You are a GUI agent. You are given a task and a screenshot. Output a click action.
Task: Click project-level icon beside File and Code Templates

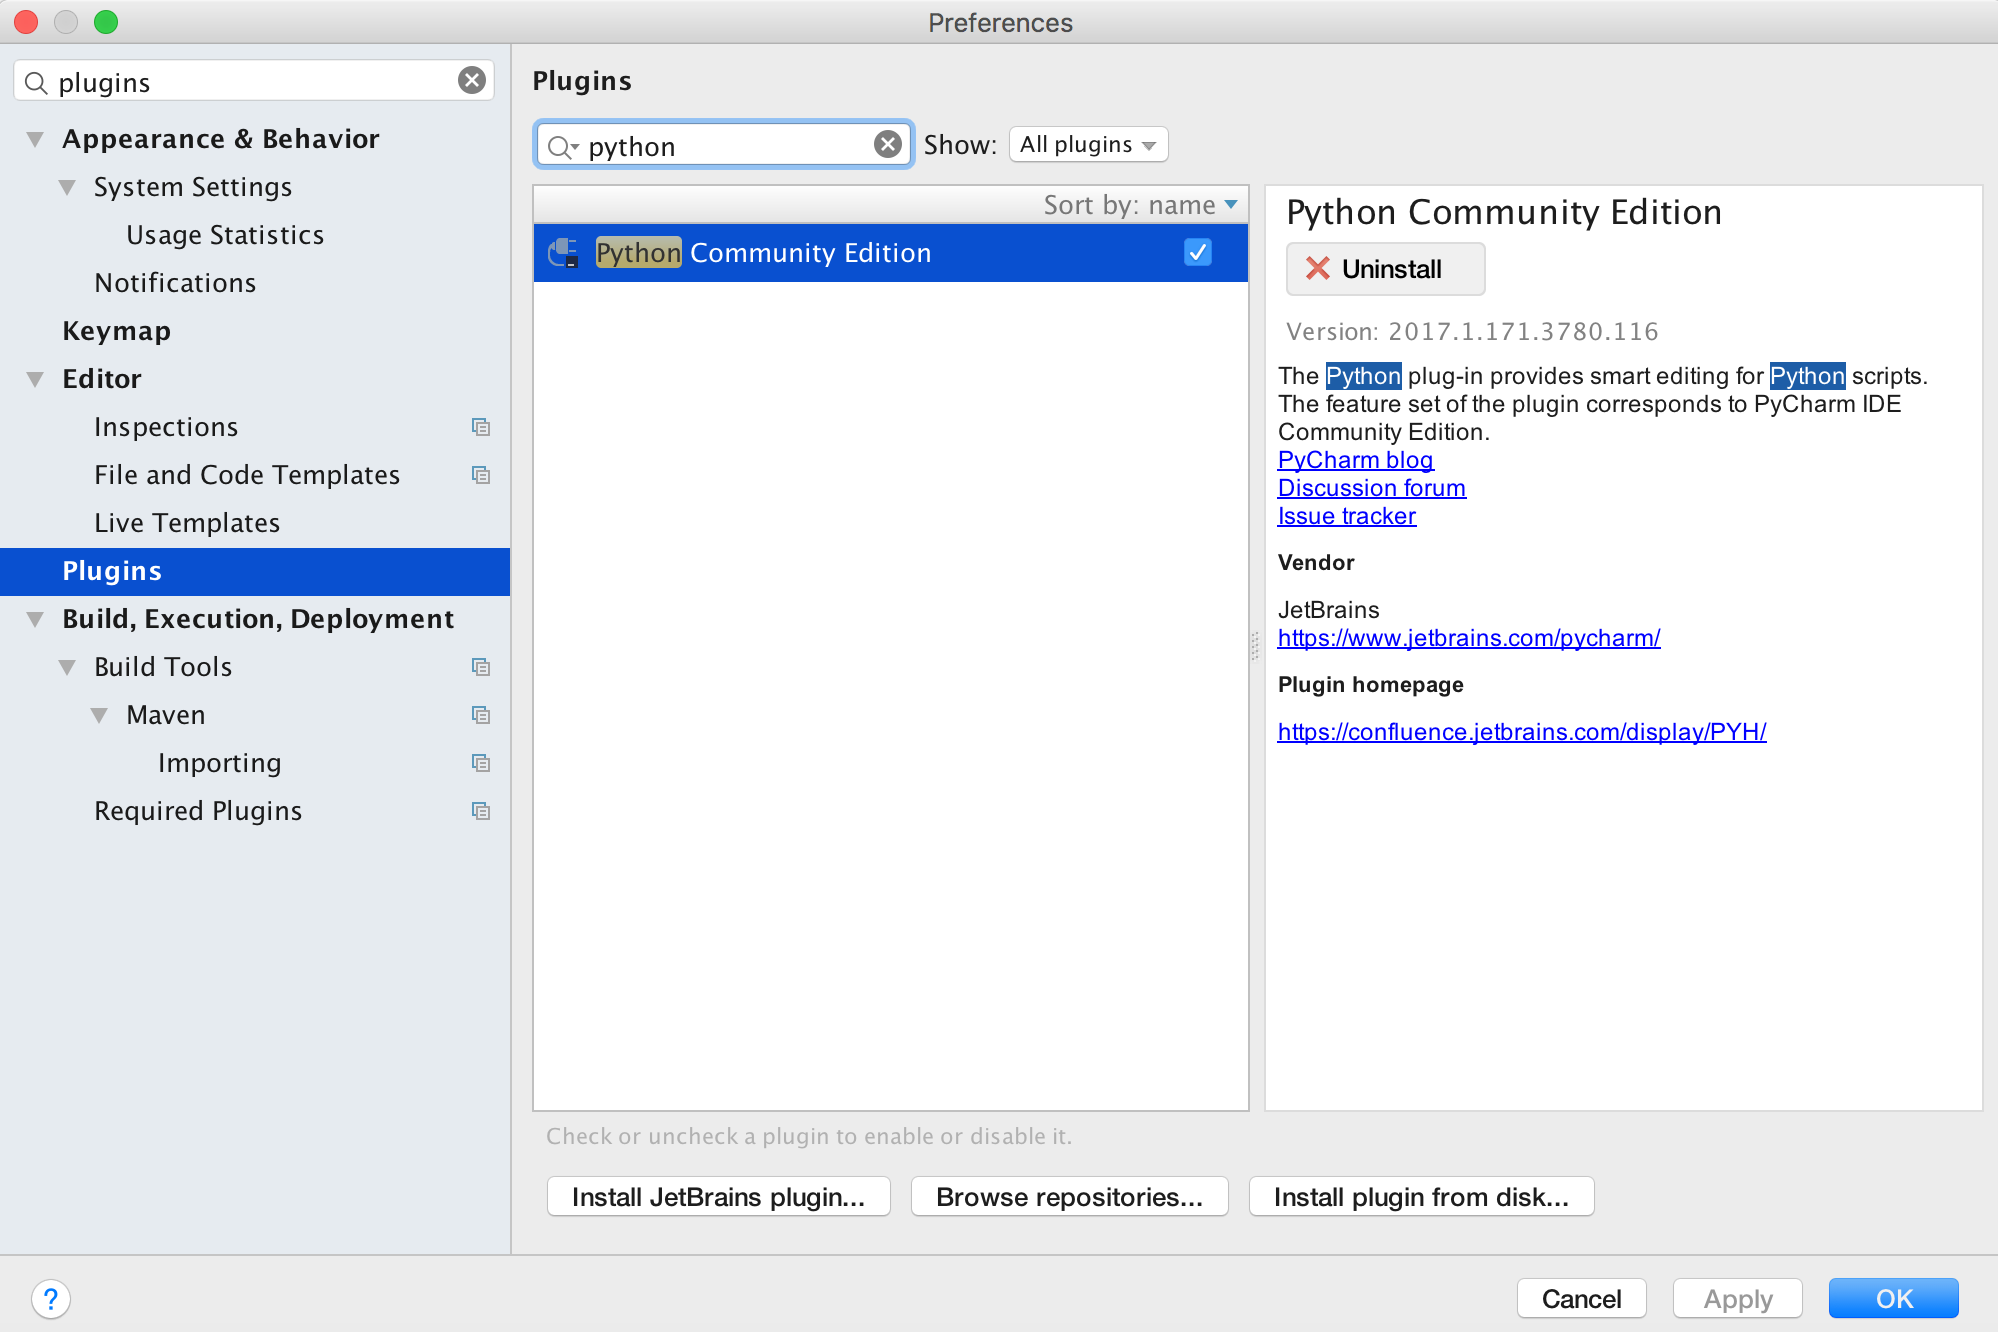(481, 475)
